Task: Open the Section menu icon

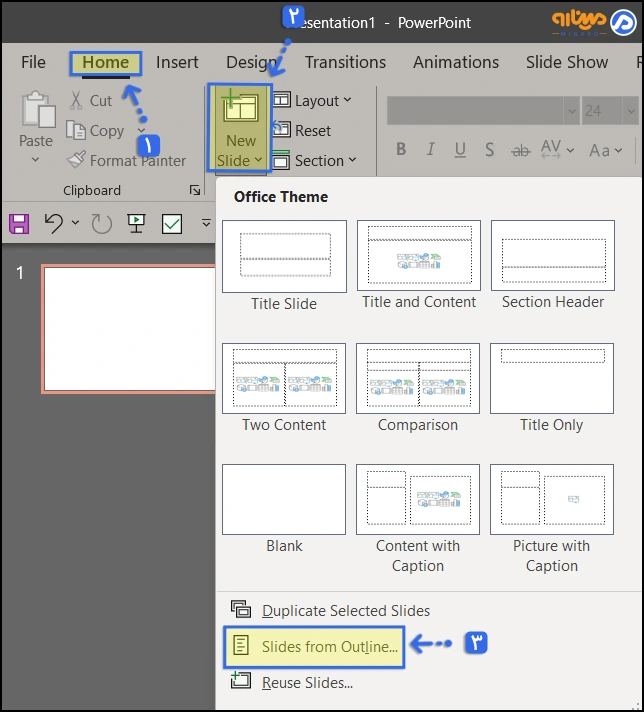Action: tap(281, 160)
